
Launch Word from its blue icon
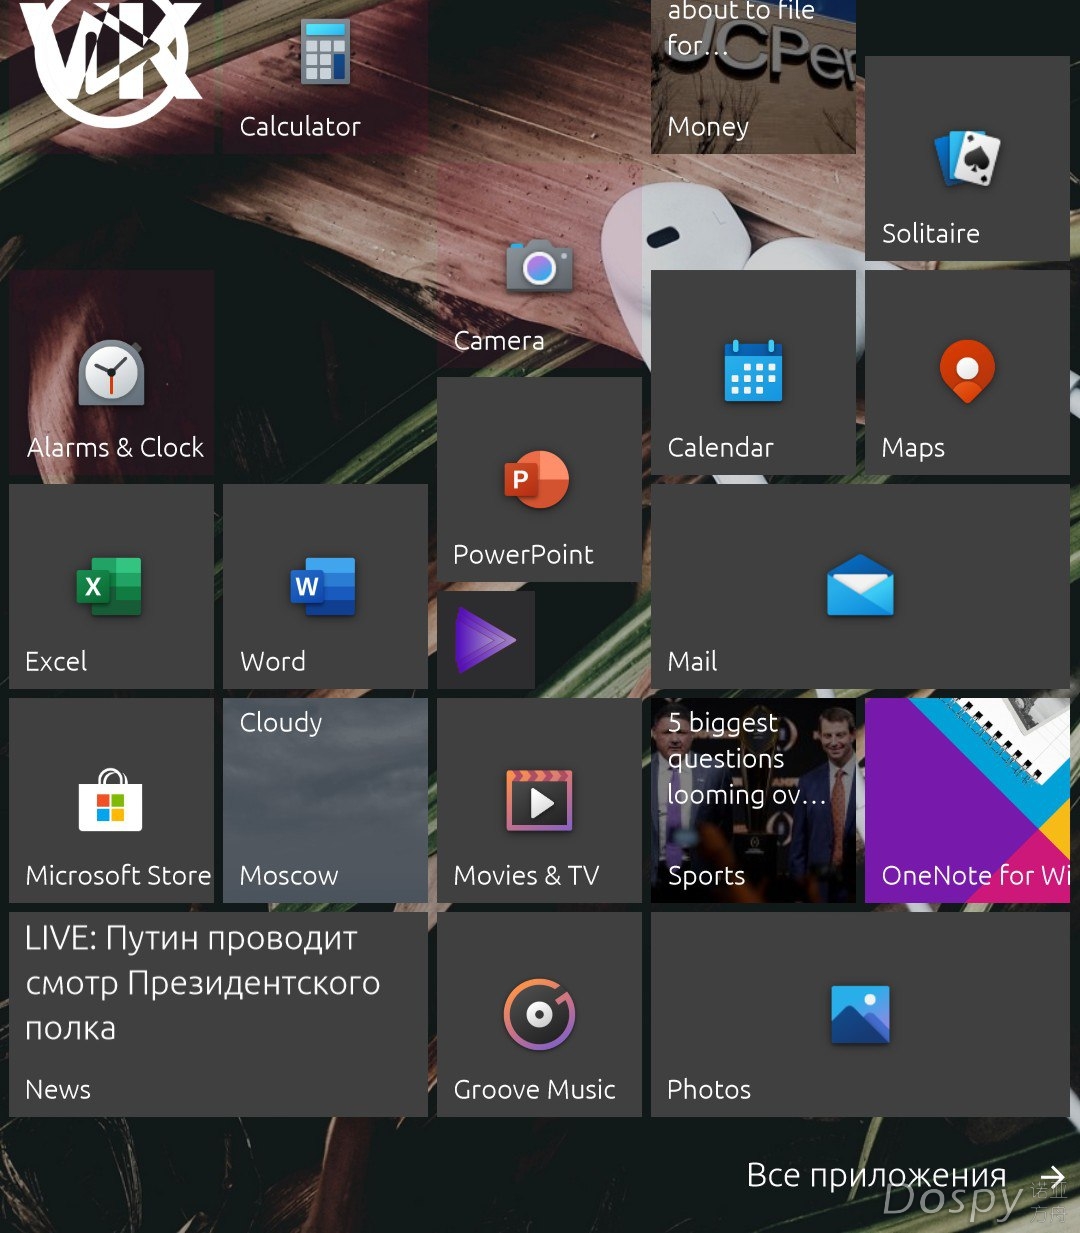(325, 586)
